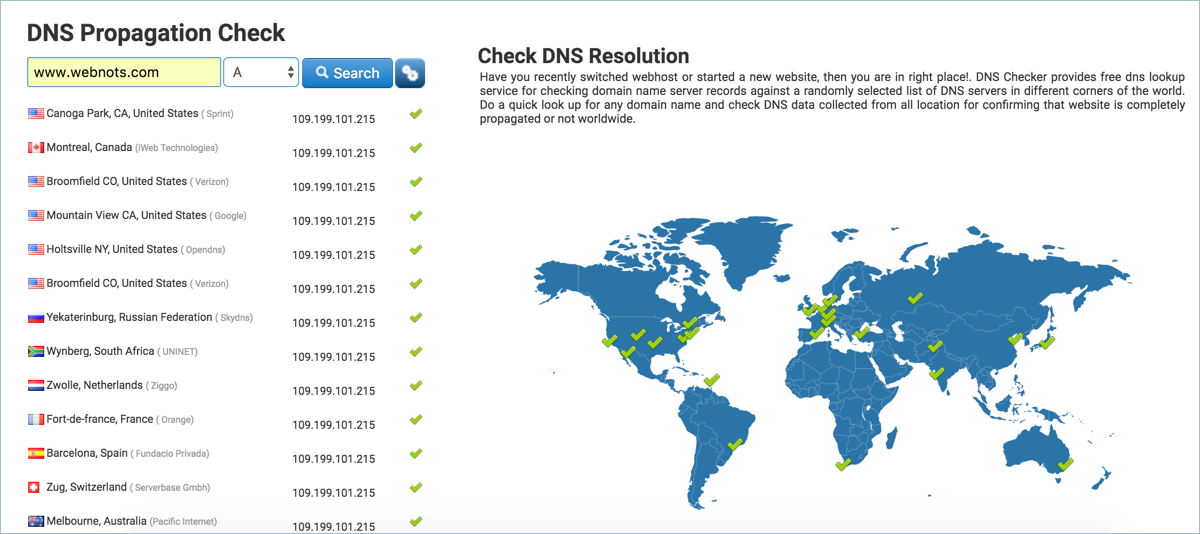Click the IP address in Zwolle row
Image resolution: width=1200 pixels, height=534 pixels.
point(334,391)
